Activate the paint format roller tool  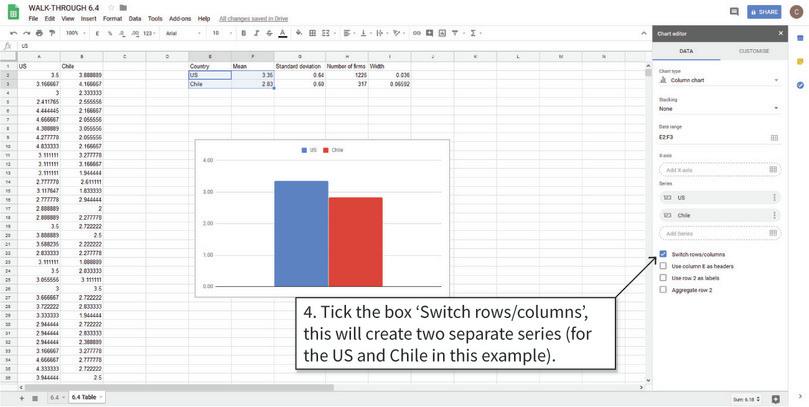(x=52, y=33)
